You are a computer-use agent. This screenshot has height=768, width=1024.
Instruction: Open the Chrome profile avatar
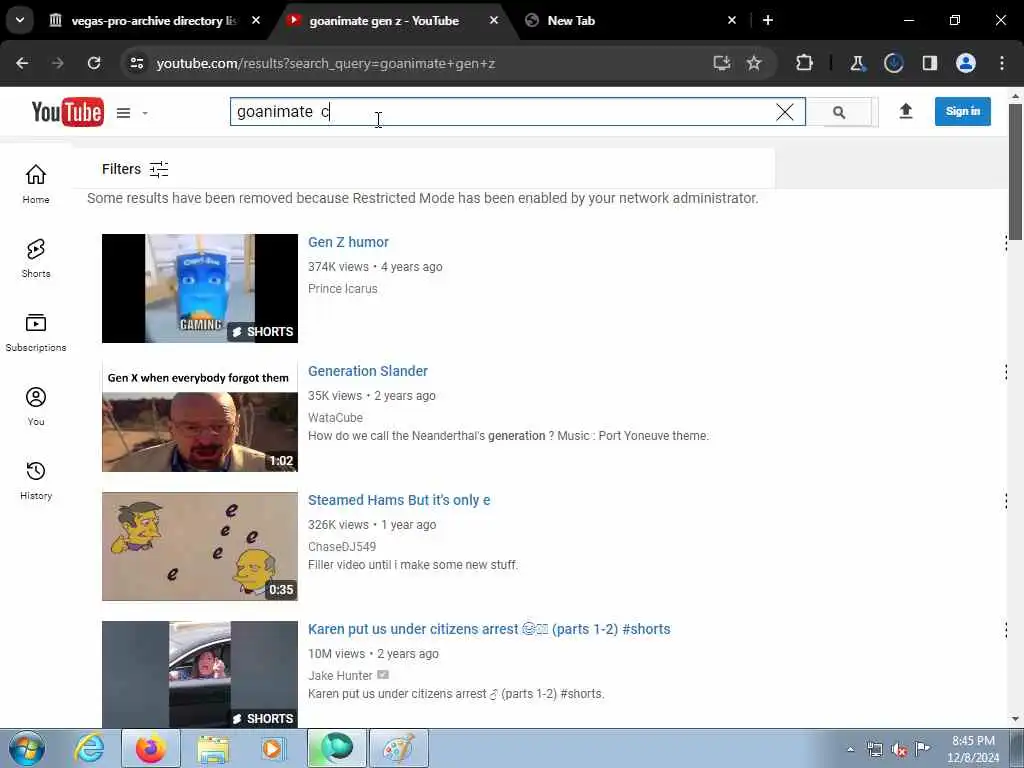[x=966, y=63]
